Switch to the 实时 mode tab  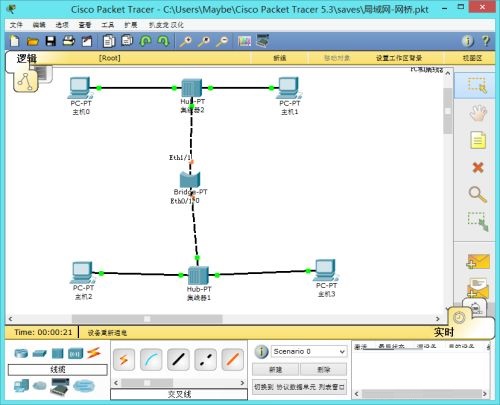444,332
